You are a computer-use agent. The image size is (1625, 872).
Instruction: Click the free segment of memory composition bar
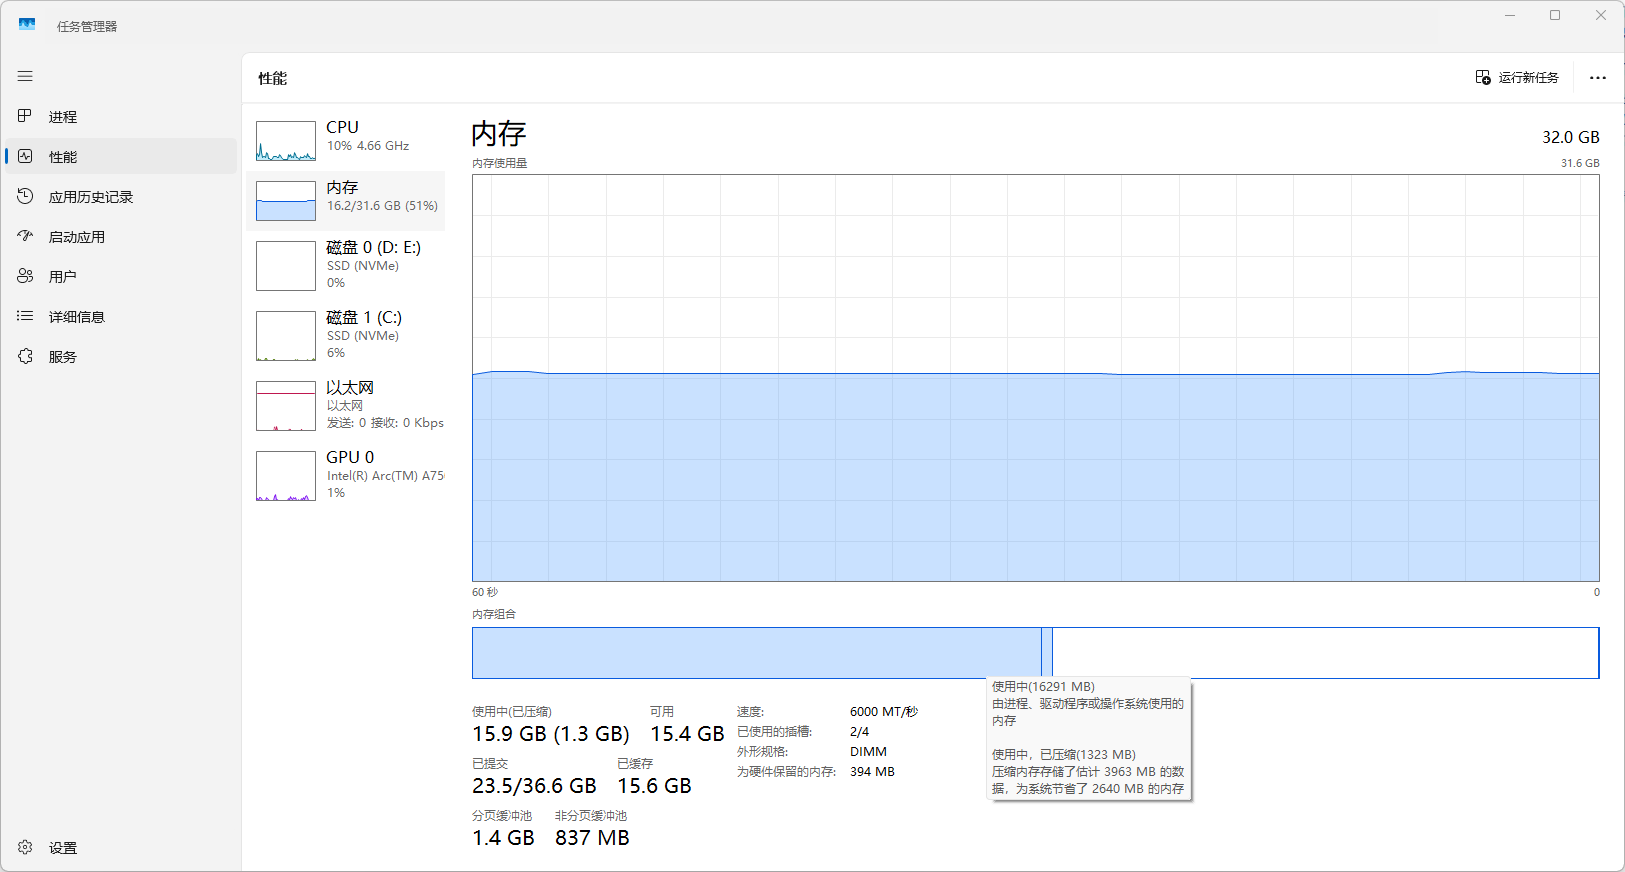(1325, 653)
